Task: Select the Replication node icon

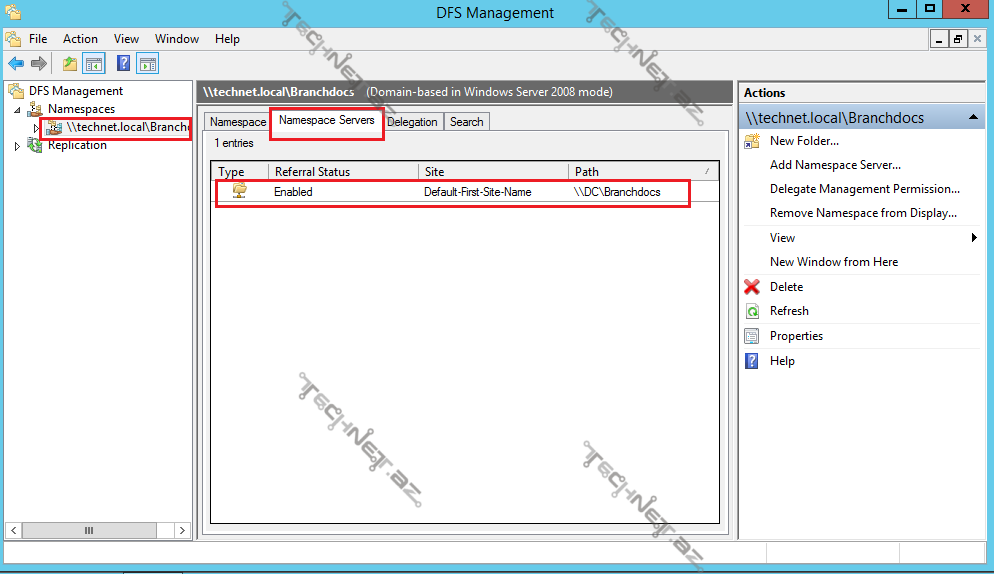Action: point(36,145)
